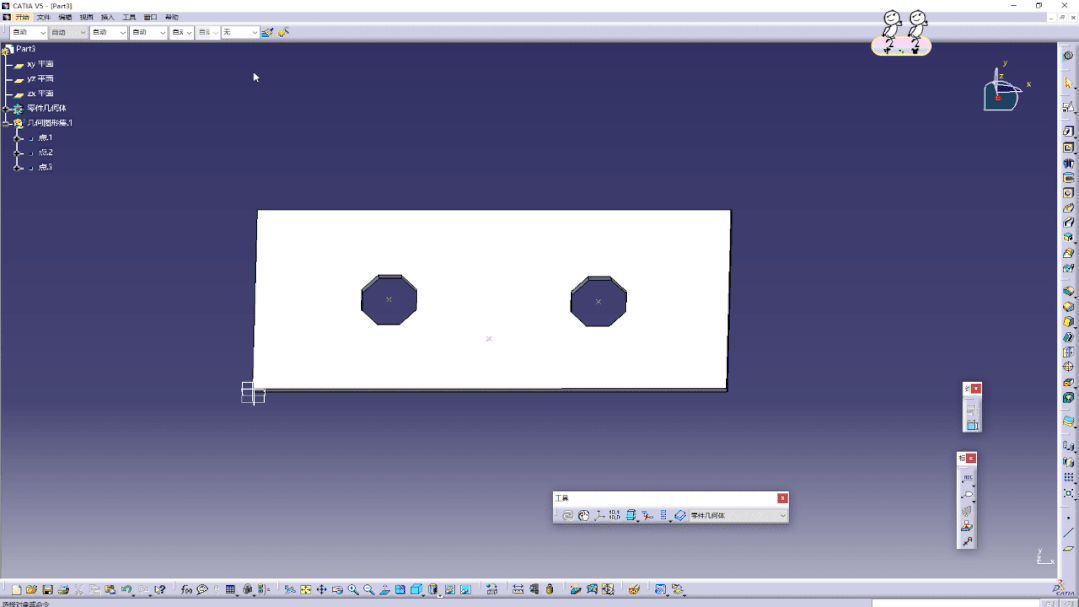
Task: Click the Pan view icon
Action: [x=321, y=590]
